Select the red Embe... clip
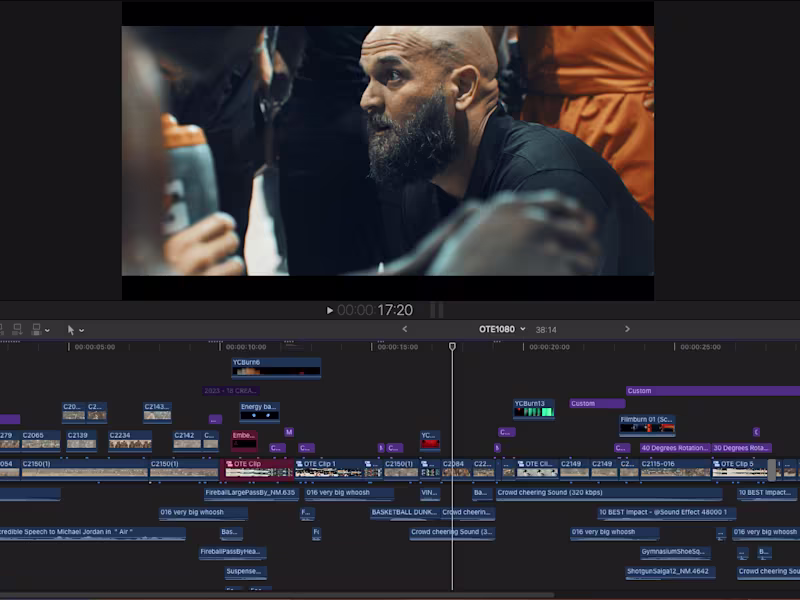 (244, 441)
